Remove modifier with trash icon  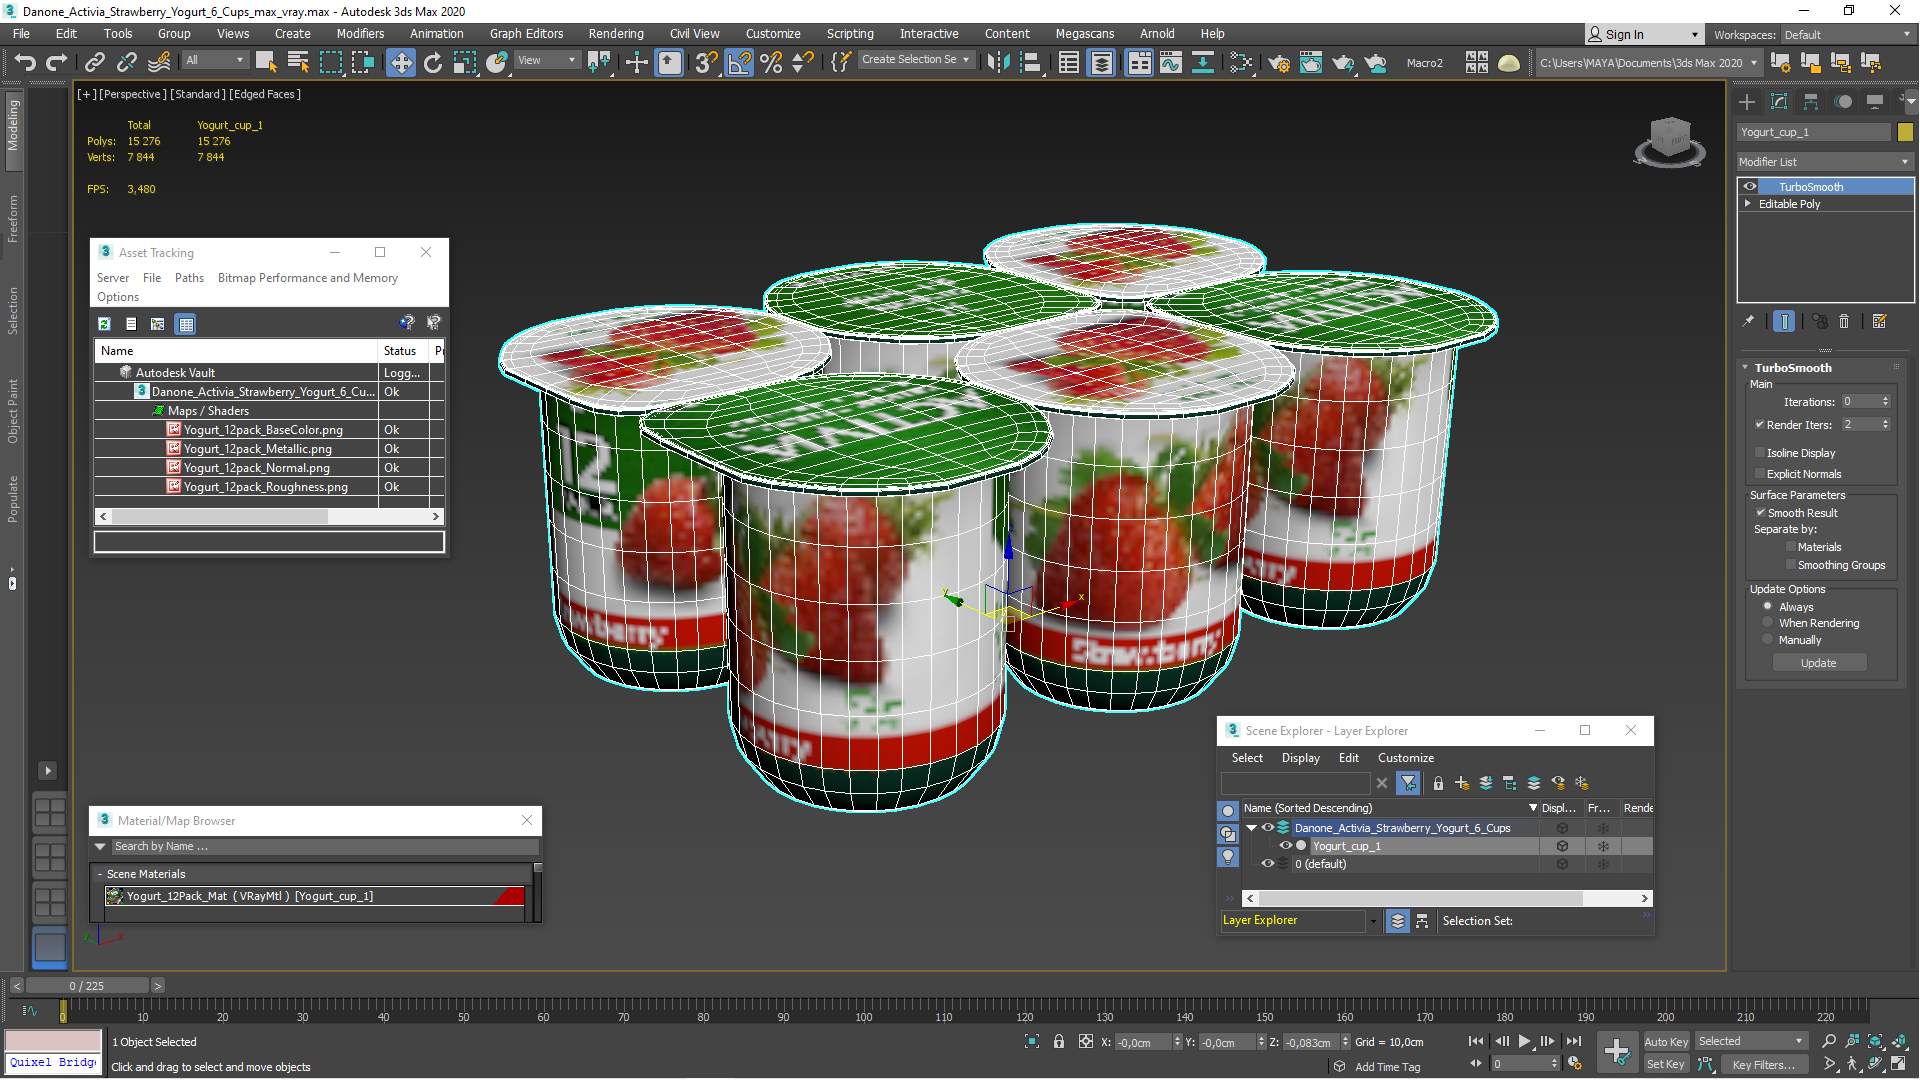[1845, 321]
